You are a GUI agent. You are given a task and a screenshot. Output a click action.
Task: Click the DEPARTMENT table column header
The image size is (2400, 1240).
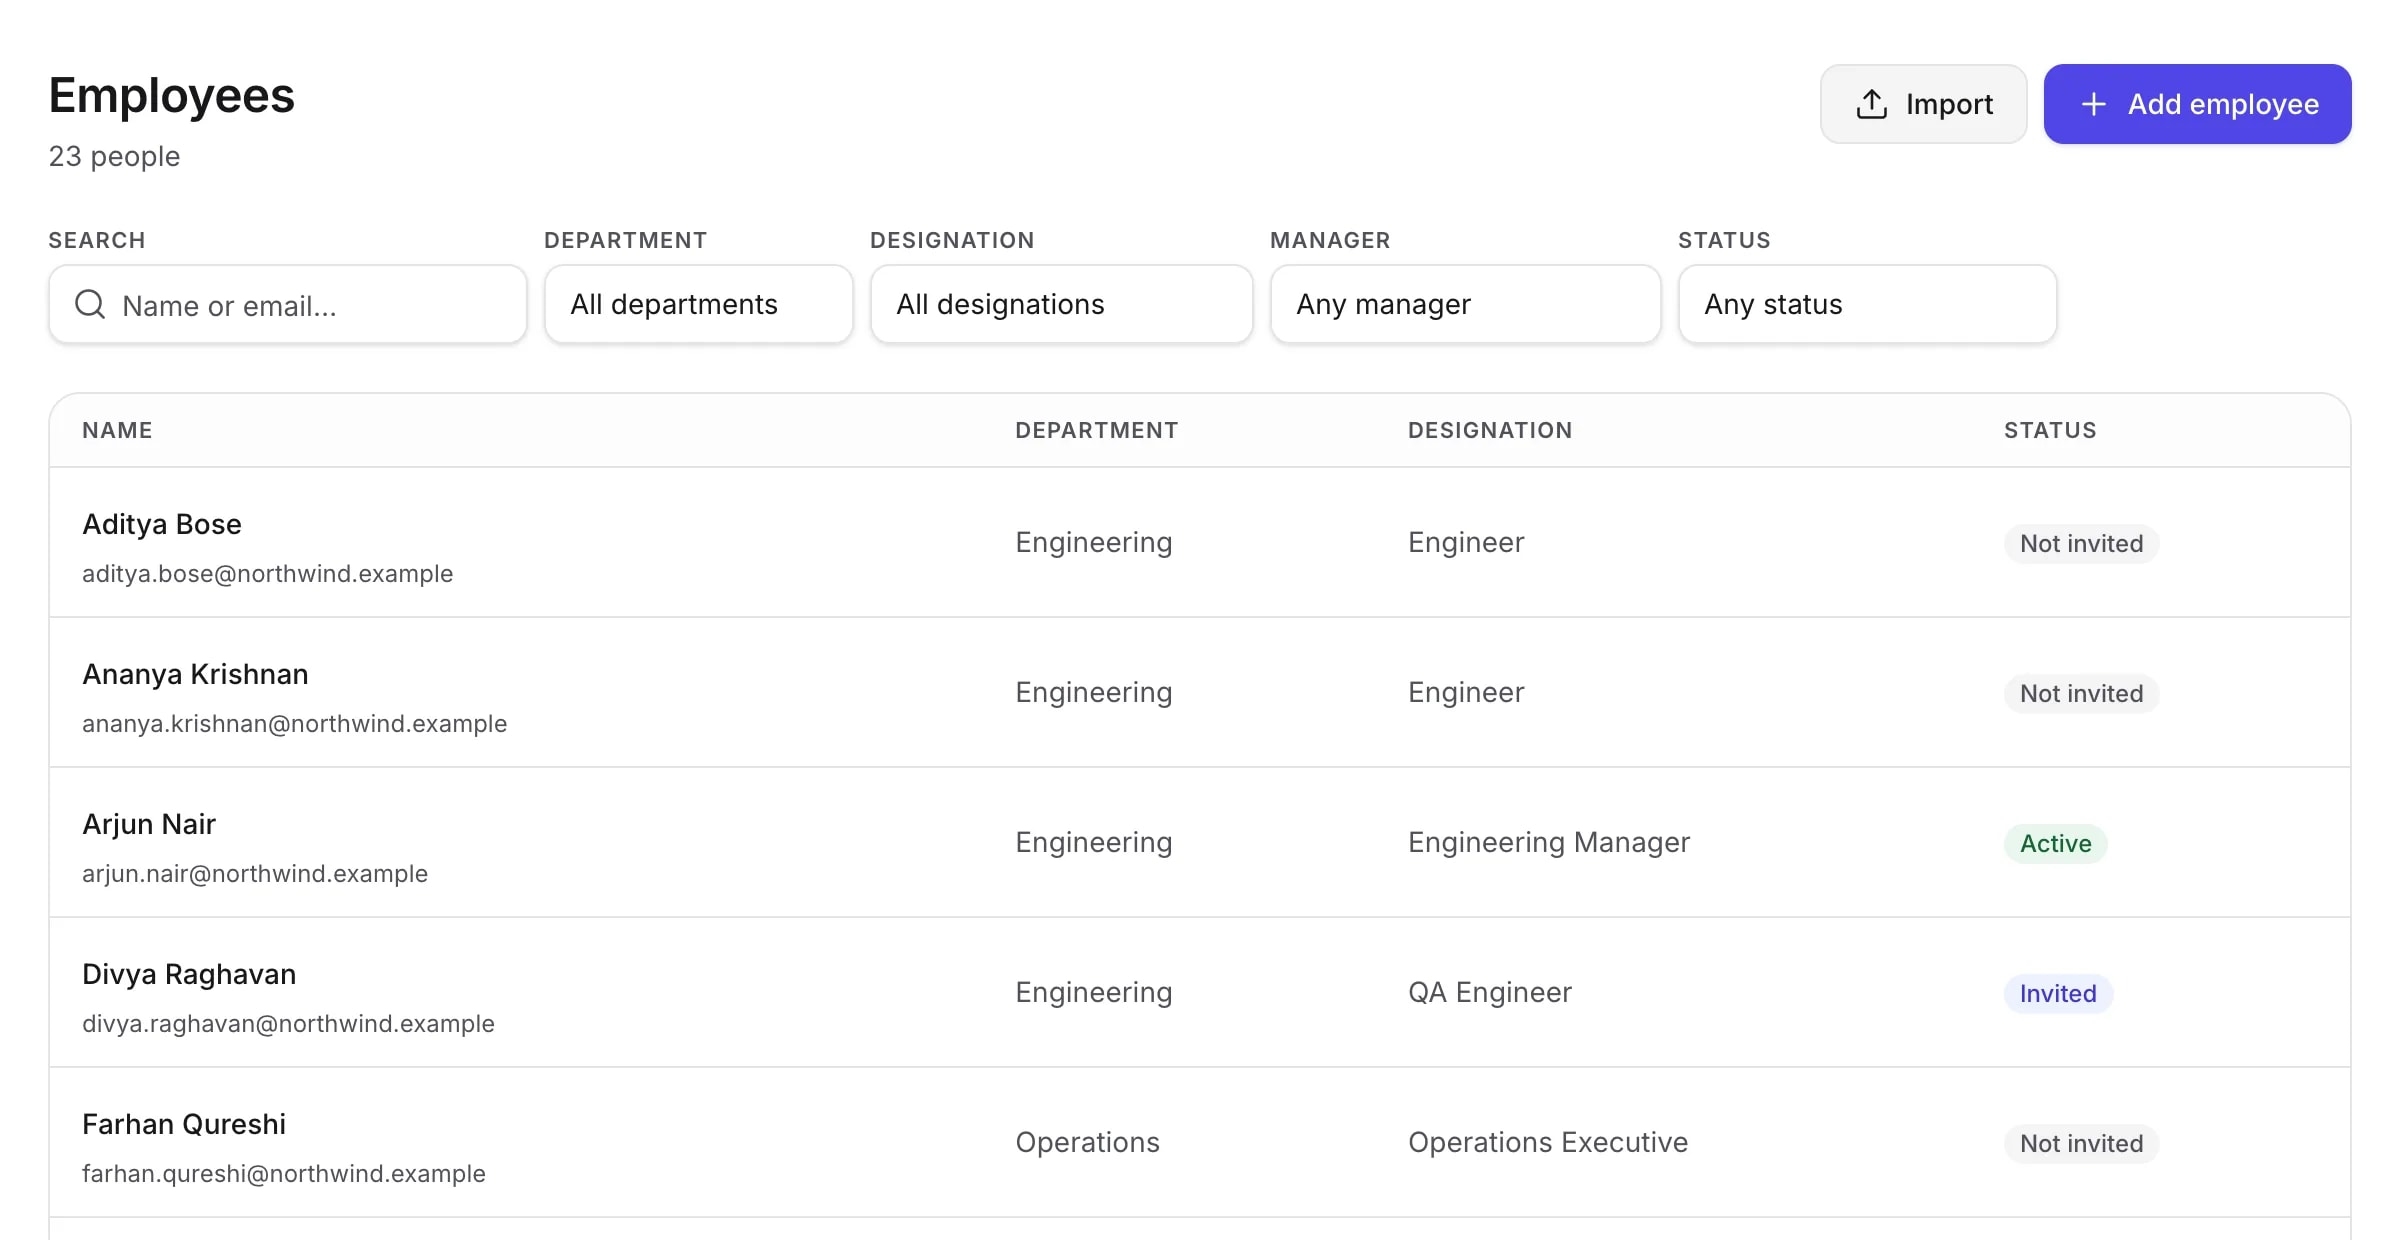[x=1096, y=430]
